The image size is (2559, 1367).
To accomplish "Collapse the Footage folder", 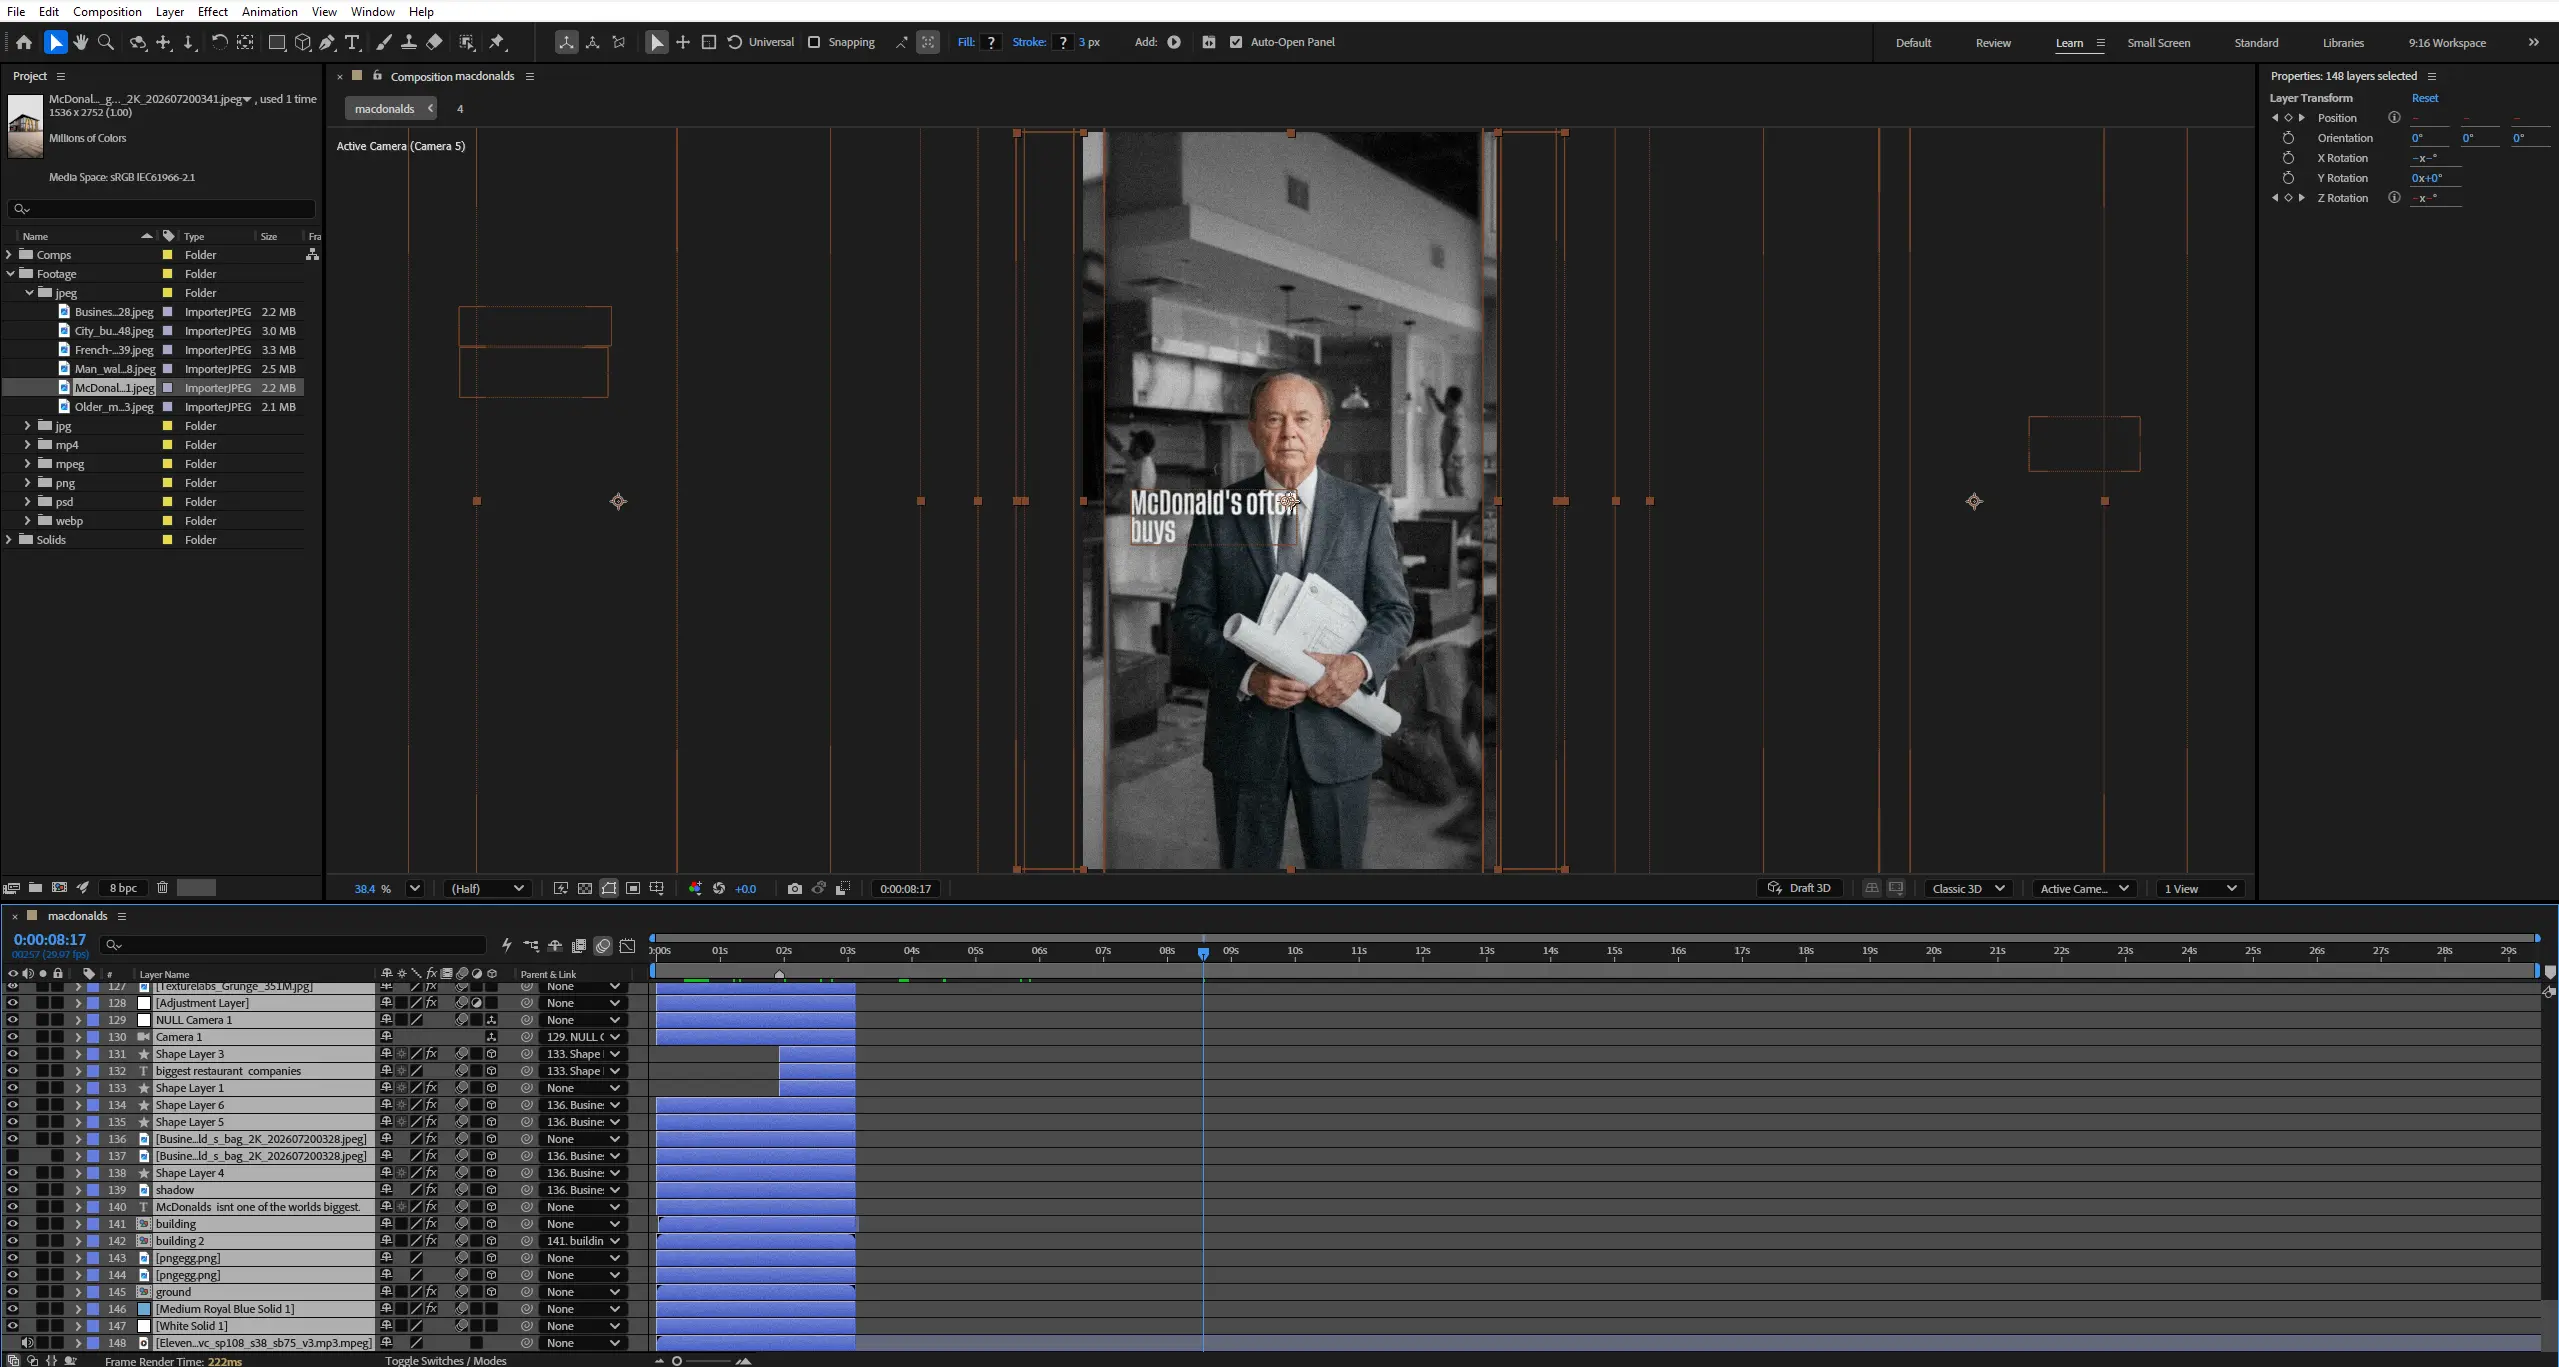I will (x=11, y=274).
